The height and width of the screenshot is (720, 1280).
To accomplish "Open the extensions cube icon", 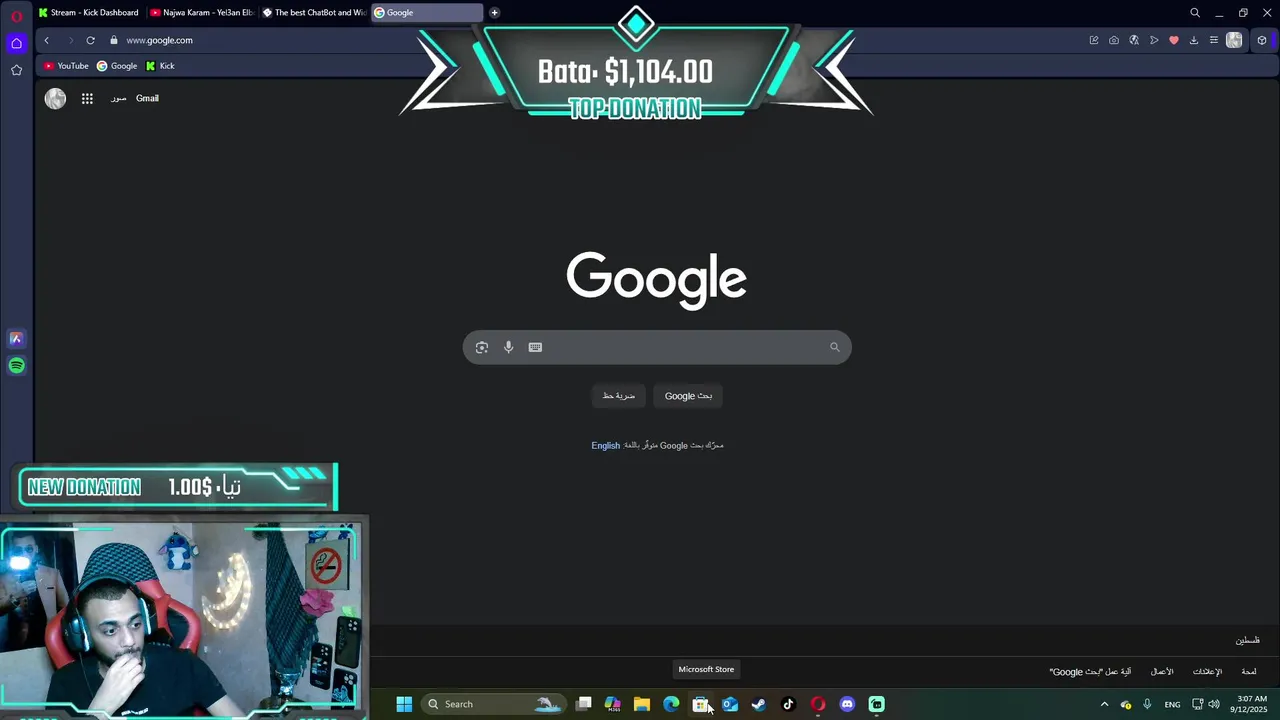I will (1262, 40).
